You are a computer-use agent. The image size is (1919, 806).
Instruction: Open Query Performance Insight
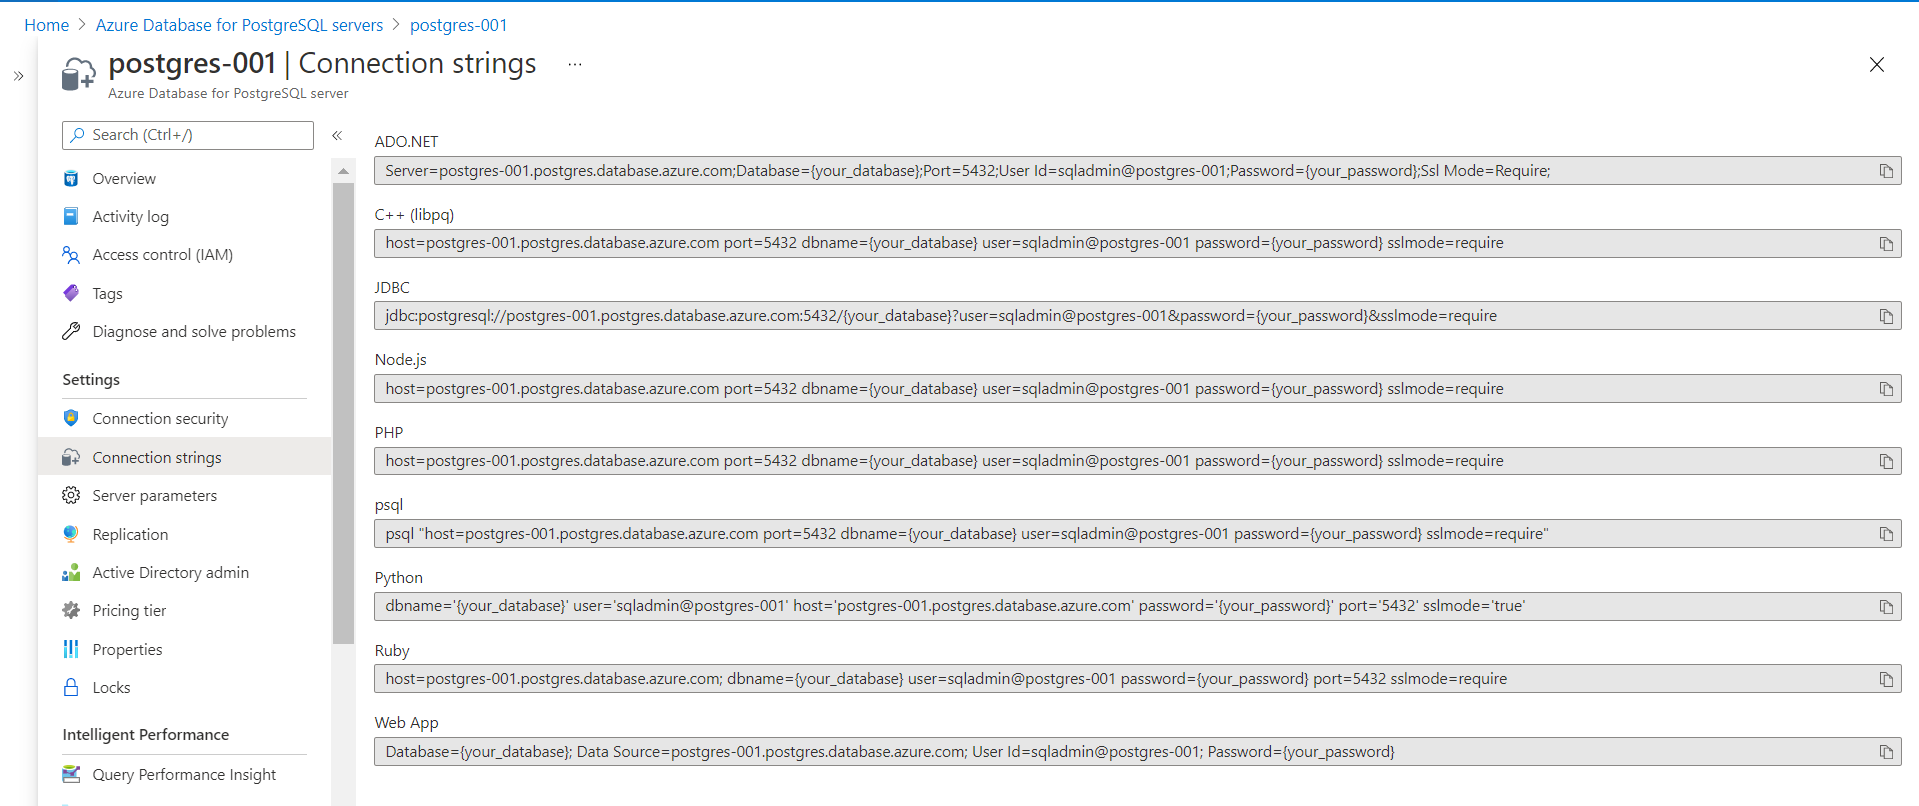pyautogui.click(x=185, y=774)
